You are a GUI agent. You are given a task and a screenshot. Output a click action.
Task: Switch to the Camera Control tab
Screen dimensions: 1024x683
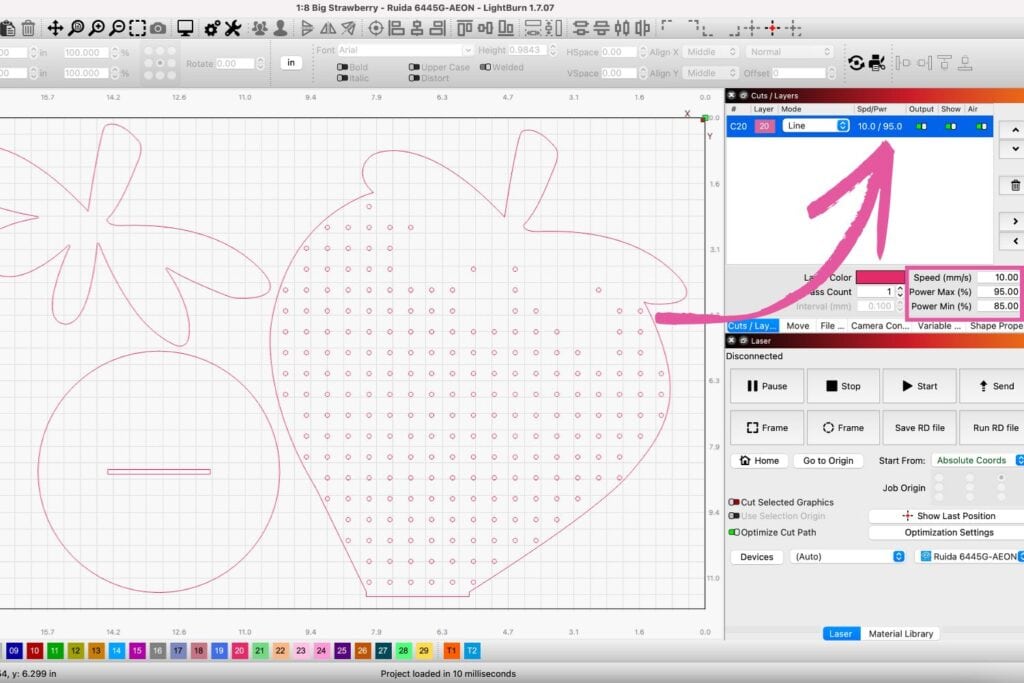tap(880, 325)
